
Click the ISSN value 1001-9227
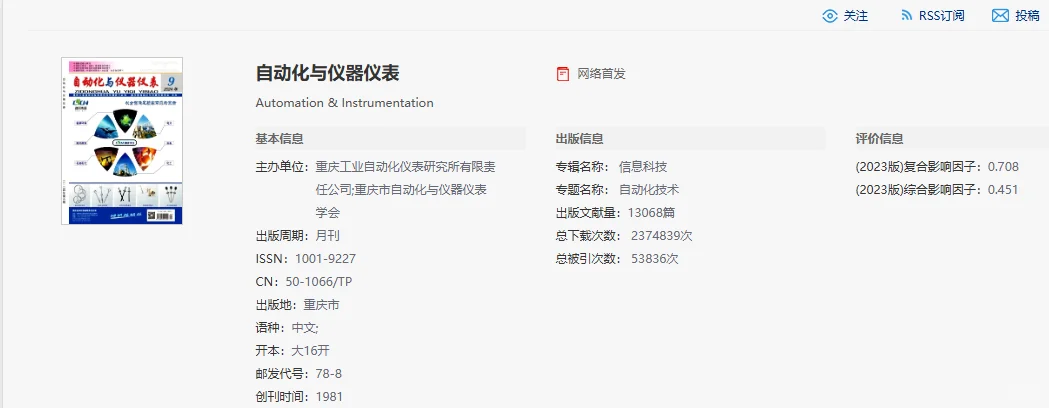(x=325, y=259)
